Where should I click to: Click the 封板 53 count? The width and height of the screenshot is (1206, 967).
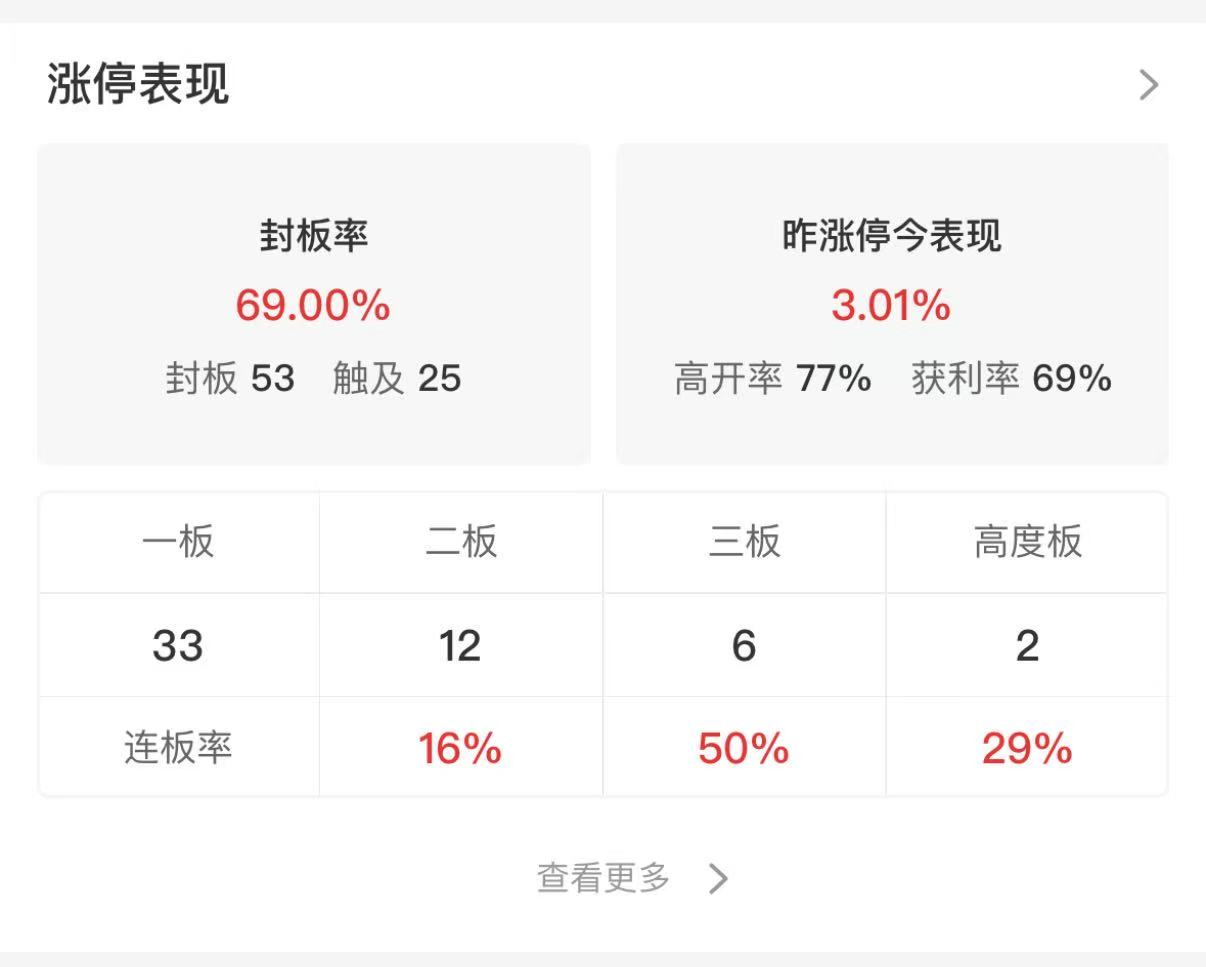tap(230, 379)
